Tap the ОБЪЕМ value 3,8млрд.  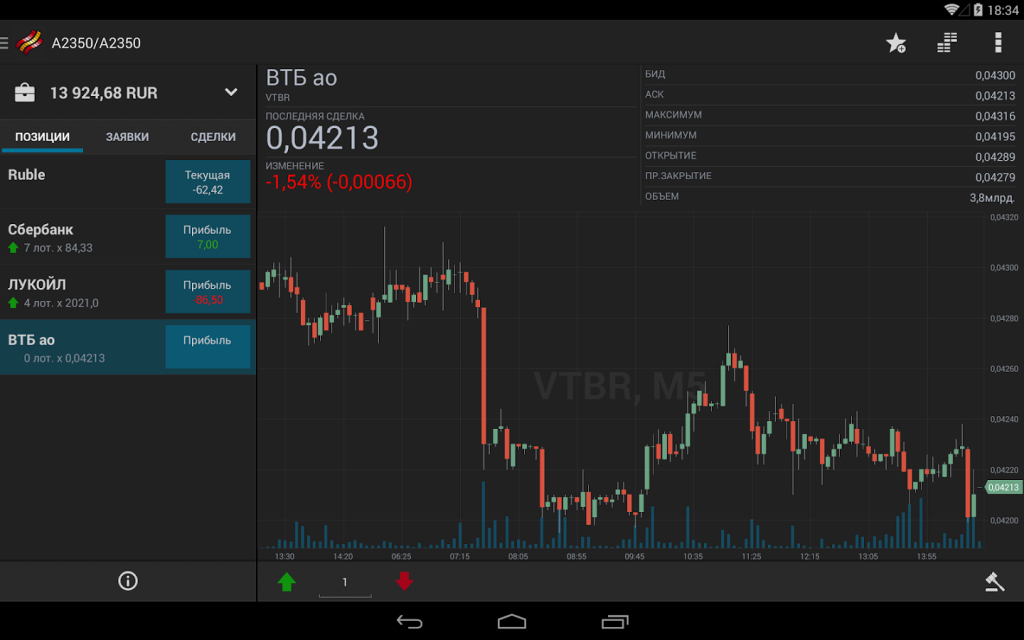(x=992, y=198)
